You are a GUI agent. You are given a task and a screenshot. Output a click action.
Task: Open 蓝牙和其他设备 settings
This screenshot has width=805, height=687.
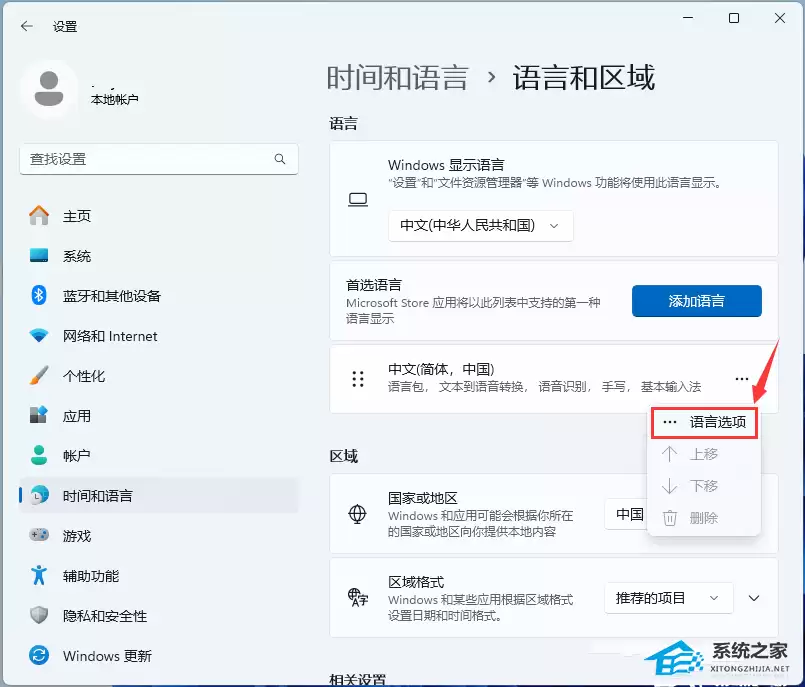pyautogui.click(x=159, y=296)
